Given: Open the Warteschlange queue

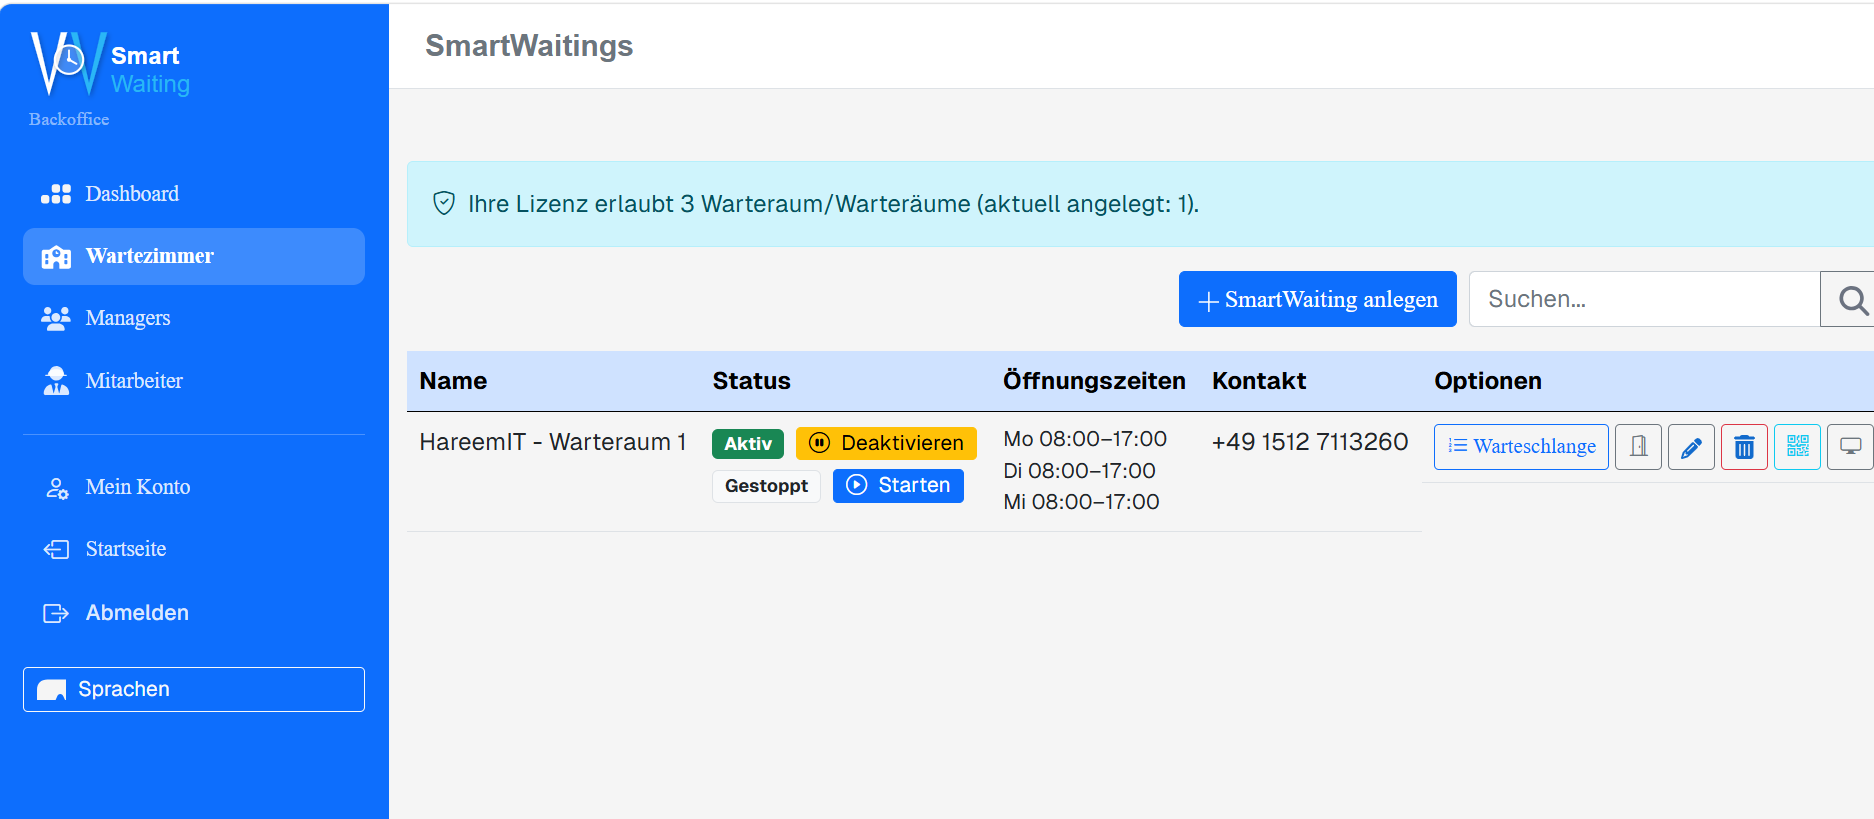Looking at the screenshot, I should [x=1521, y=447].
